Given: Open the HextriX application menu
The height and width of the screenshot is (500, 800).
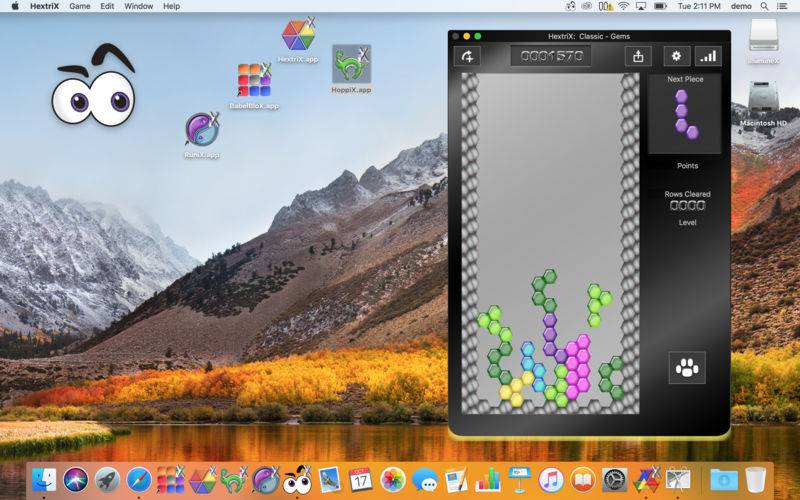Looking at the screenshot, I should (x=44, y=6).
